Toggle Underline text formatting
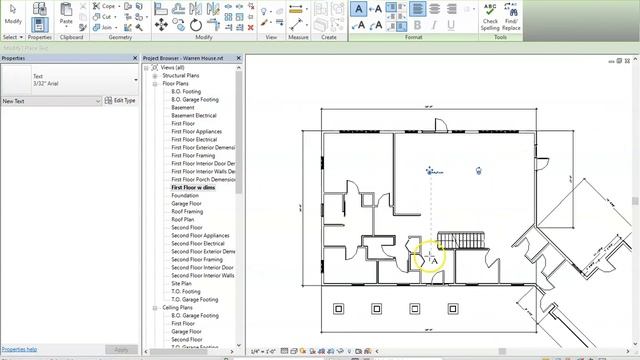Image resolution: width=640 pixels, height=360 pixels. [x=451, y=25]
